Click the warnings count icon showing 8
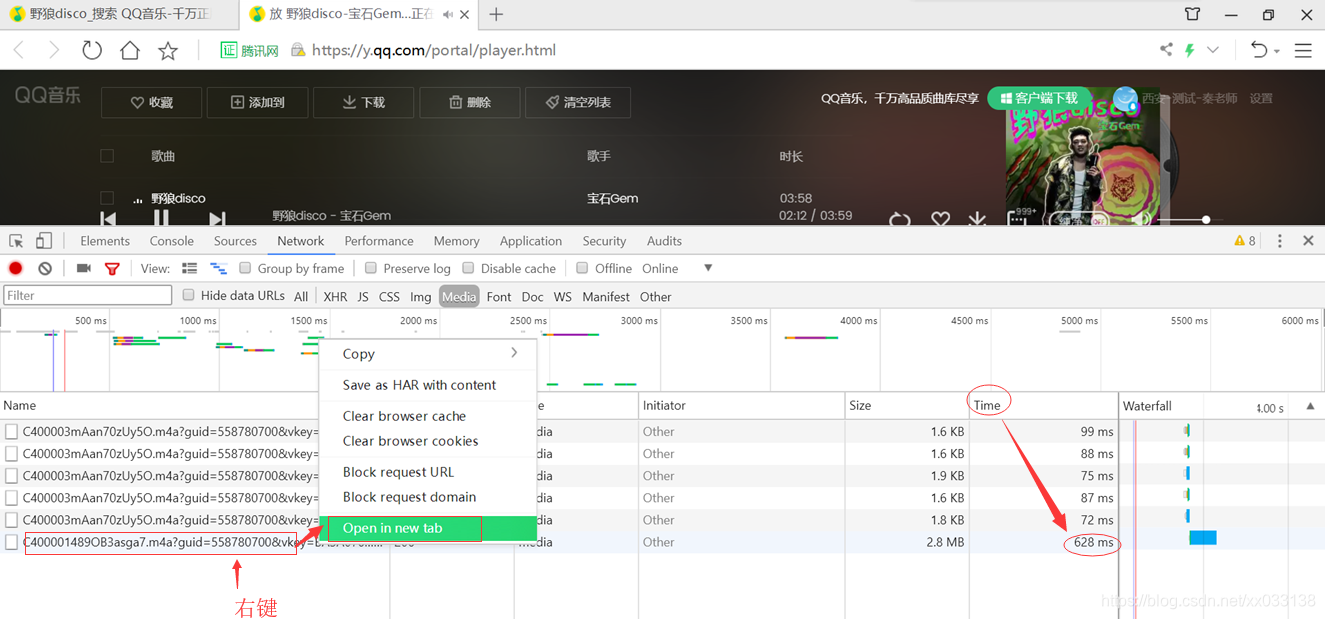Screen dimensions: 1325x619 click(1245, 241)
